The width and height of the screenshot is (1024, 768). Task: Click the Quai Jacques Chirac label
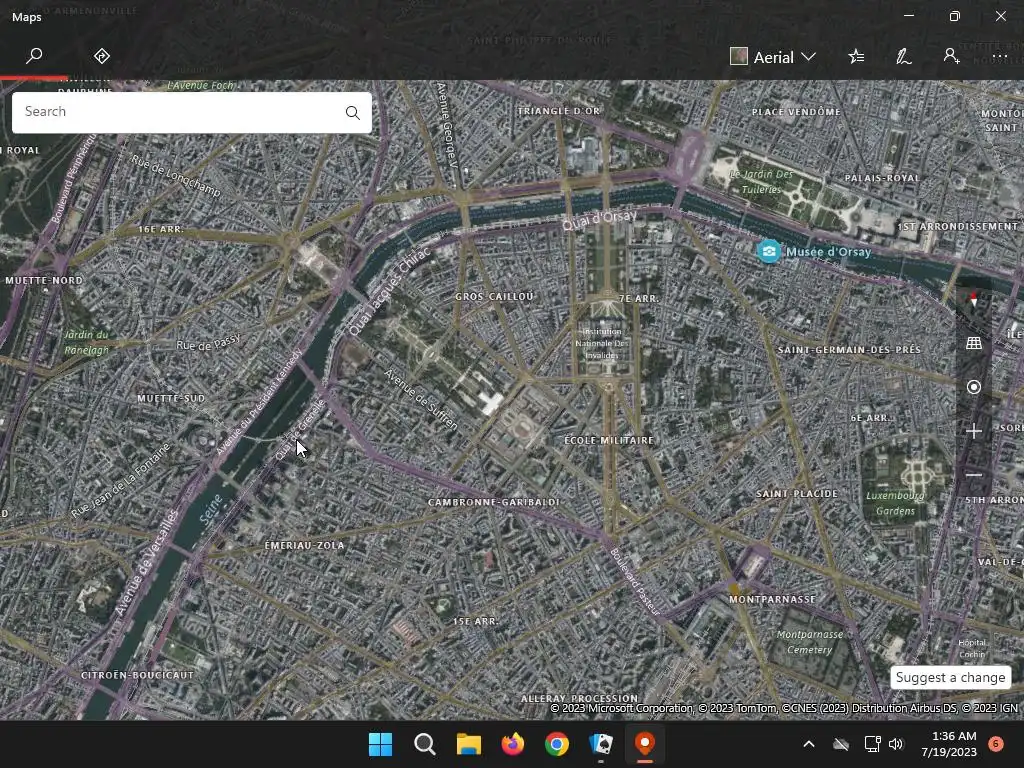tap(390, 291)
